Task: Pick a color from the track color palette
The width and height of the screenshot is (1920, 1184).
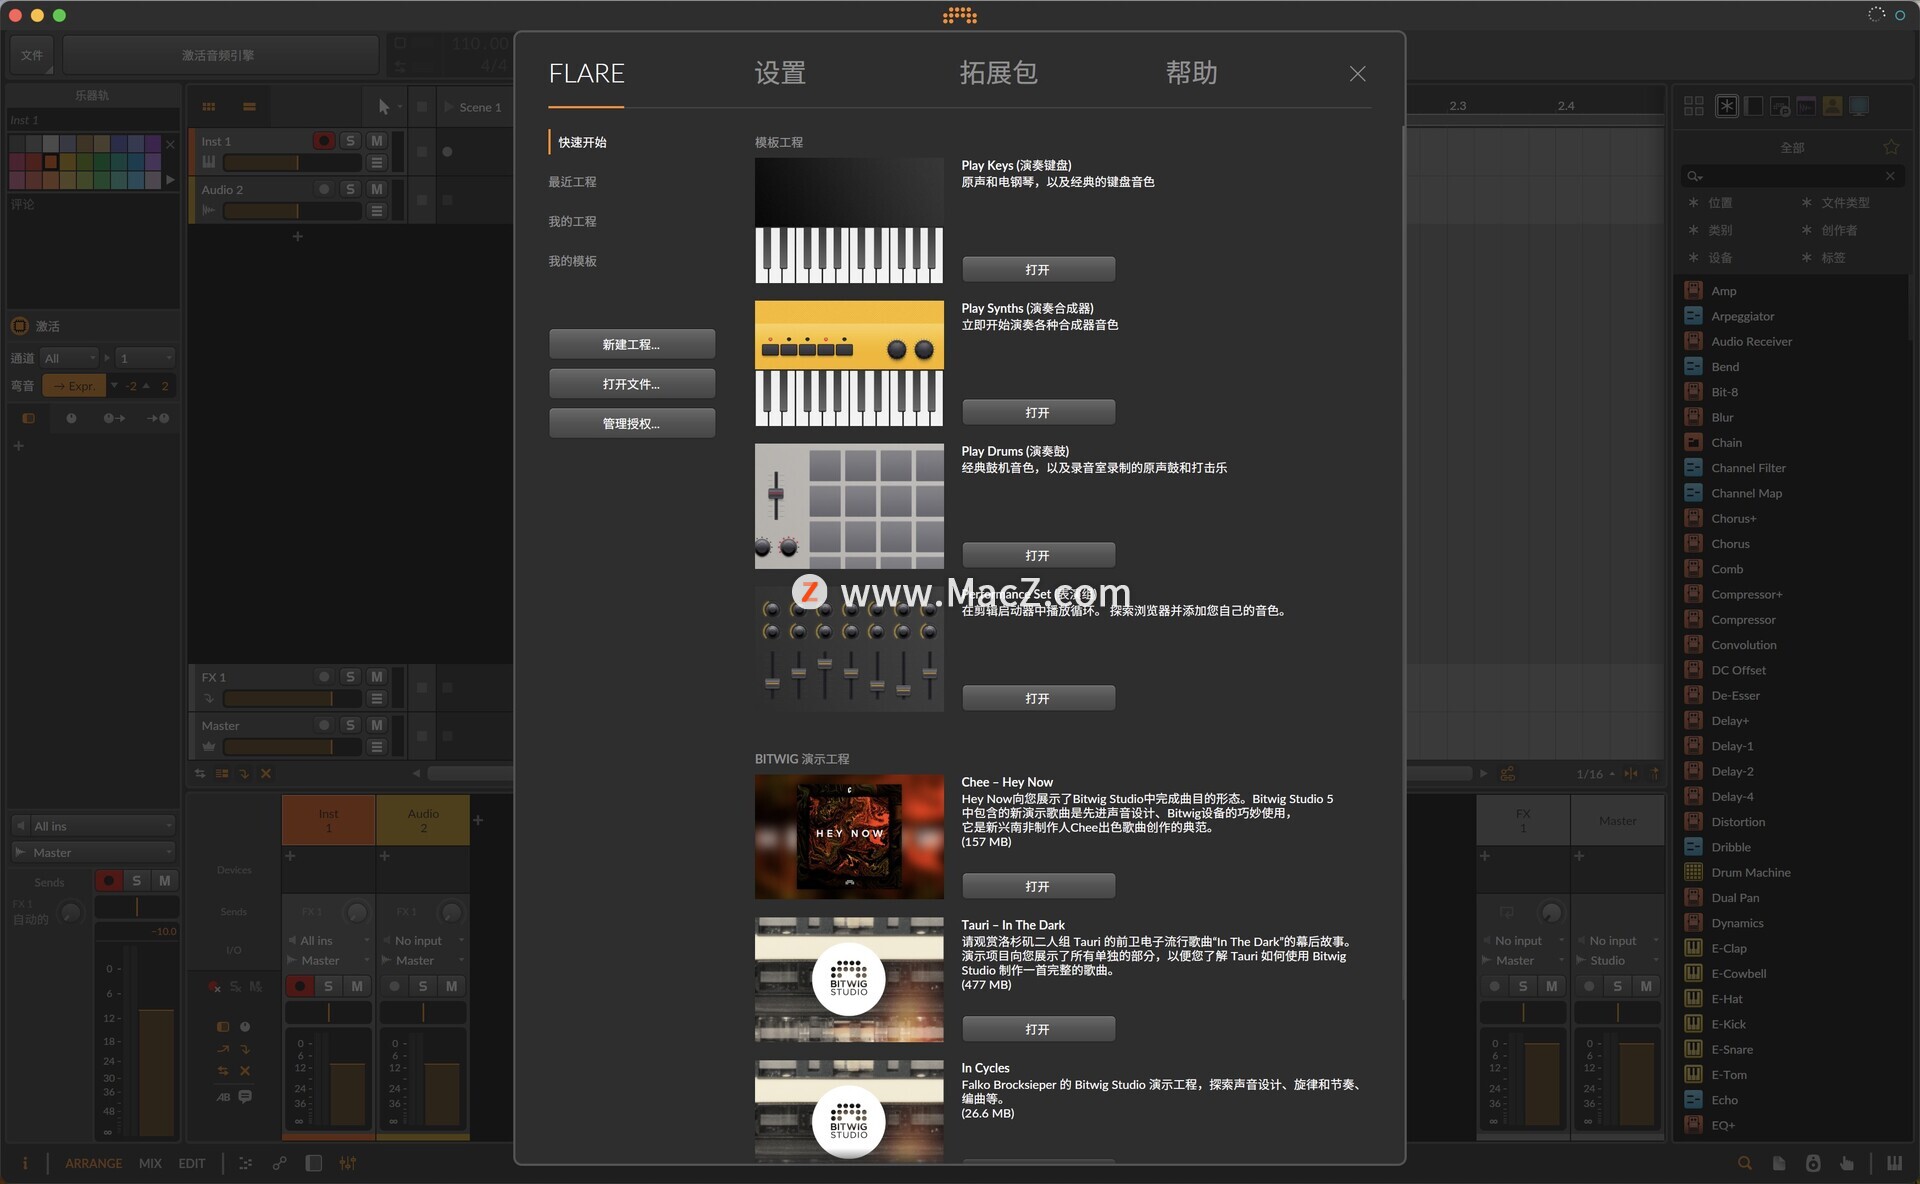Action: click(x=85, y=161)
